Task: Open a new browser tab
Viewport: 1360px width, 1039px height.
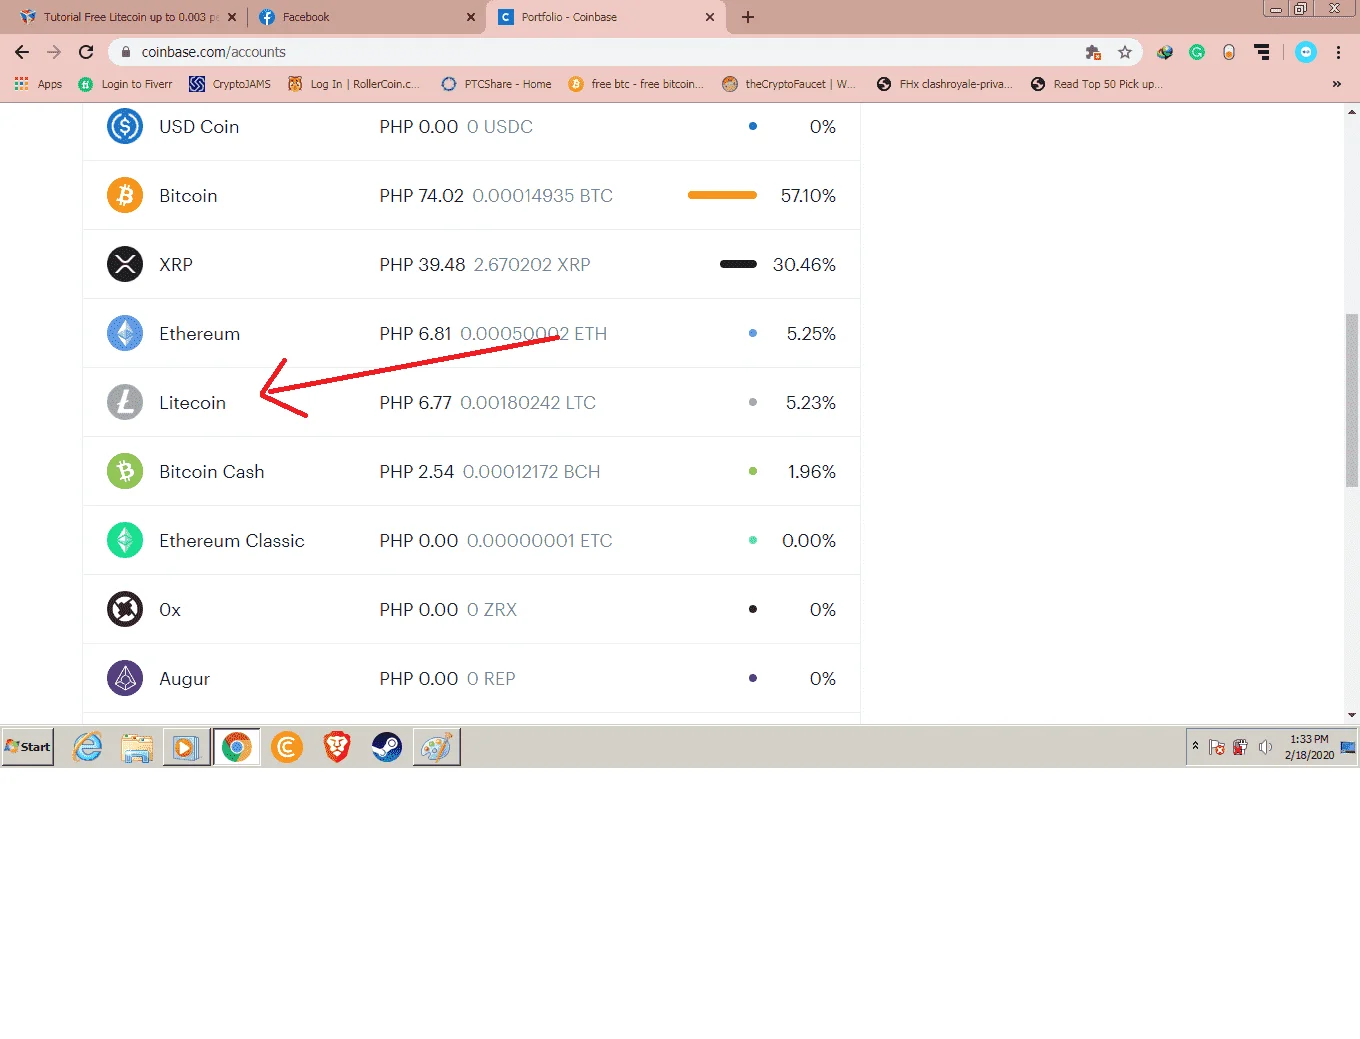Action: point(748,17)
